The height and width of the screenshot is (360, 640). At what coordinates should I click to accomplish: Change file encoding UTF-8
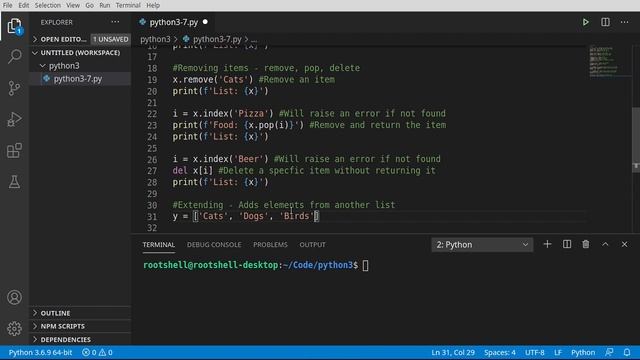[x=534, y=352]
